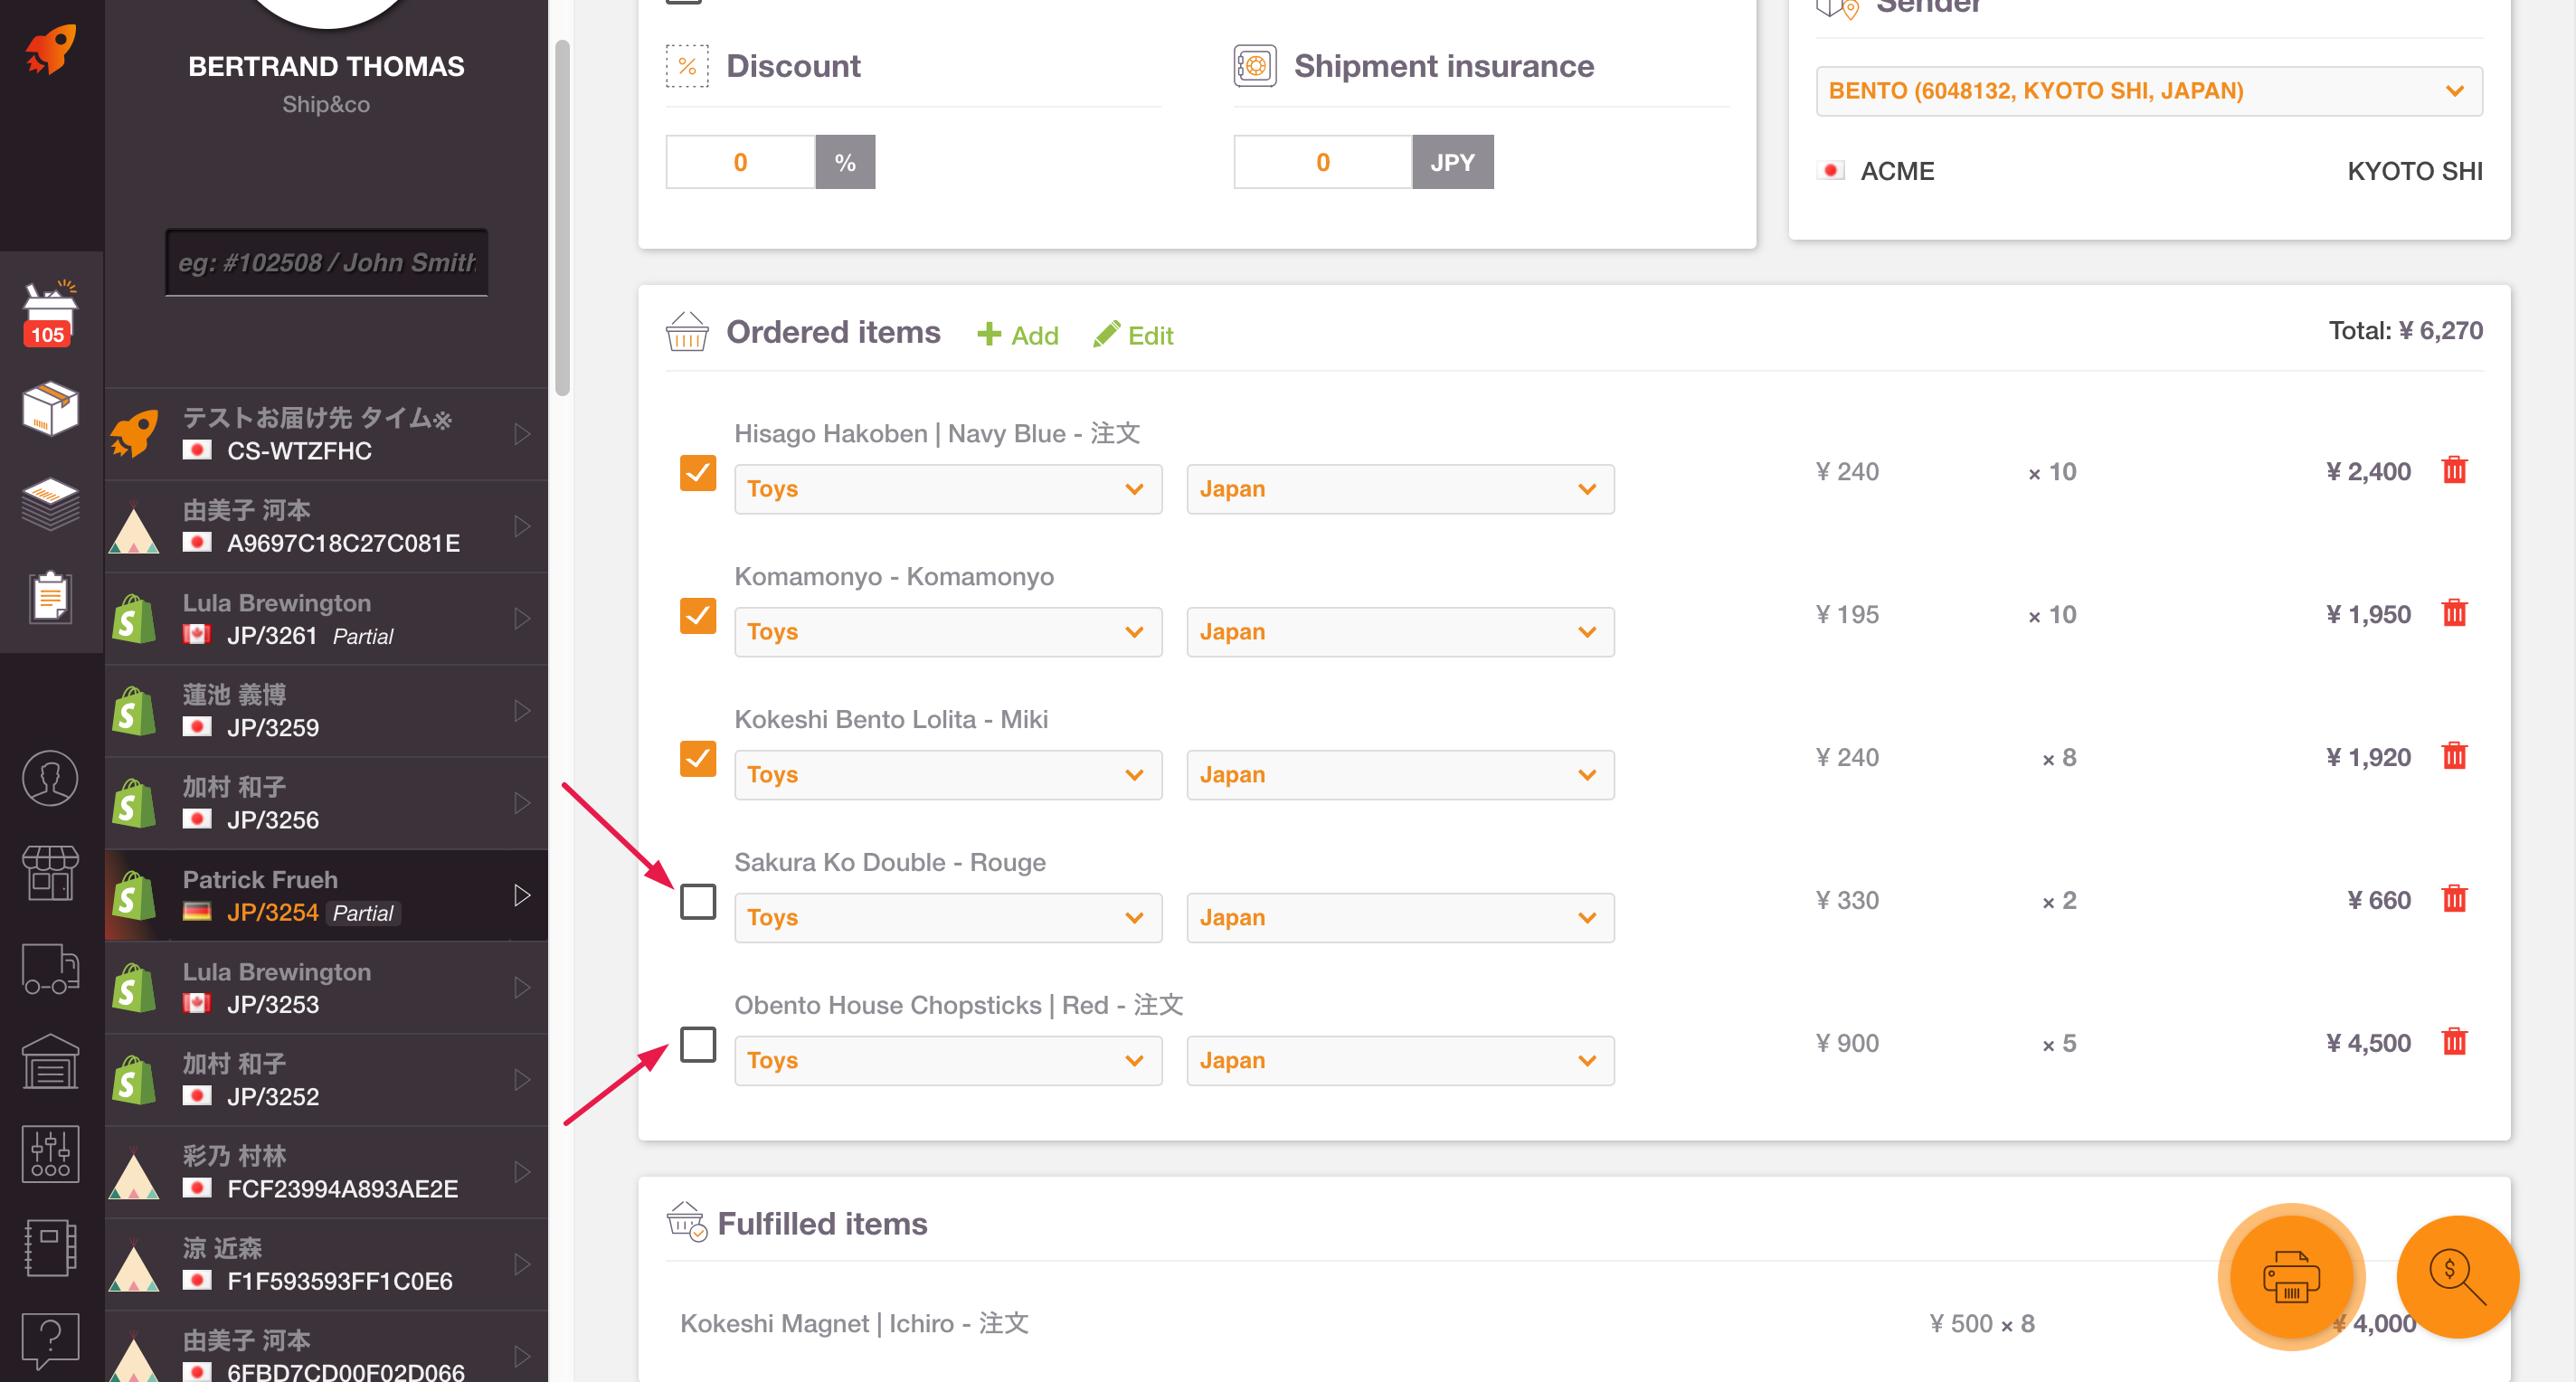Screen dimensions: 2576x1382
Task: Open the store front icon in sidebar
Action: coord(50,872)
